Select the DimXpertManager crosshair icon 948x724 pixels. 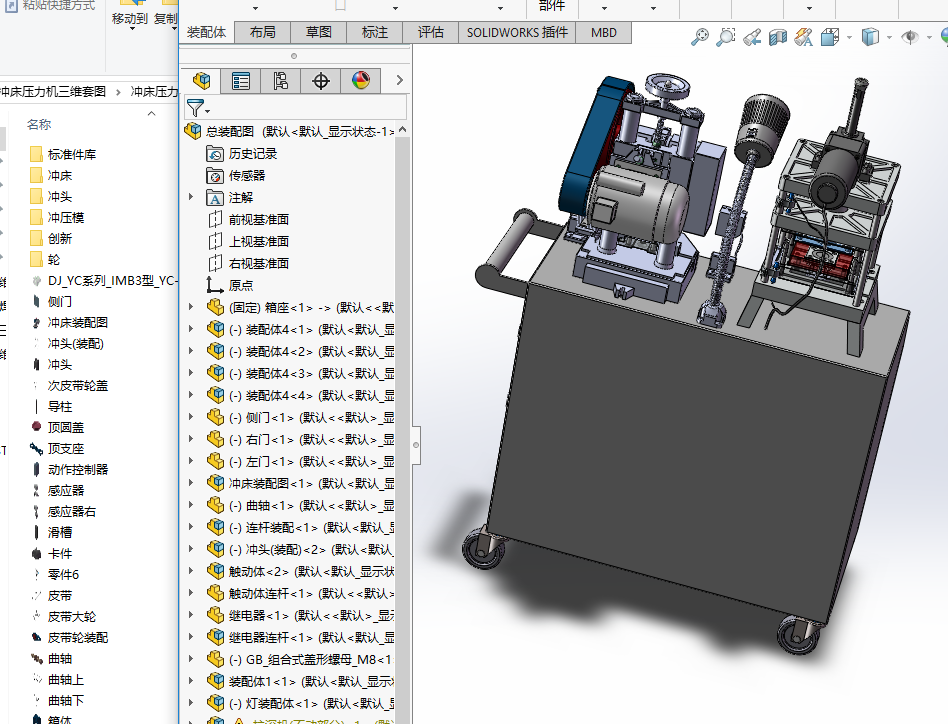point(321,81)
